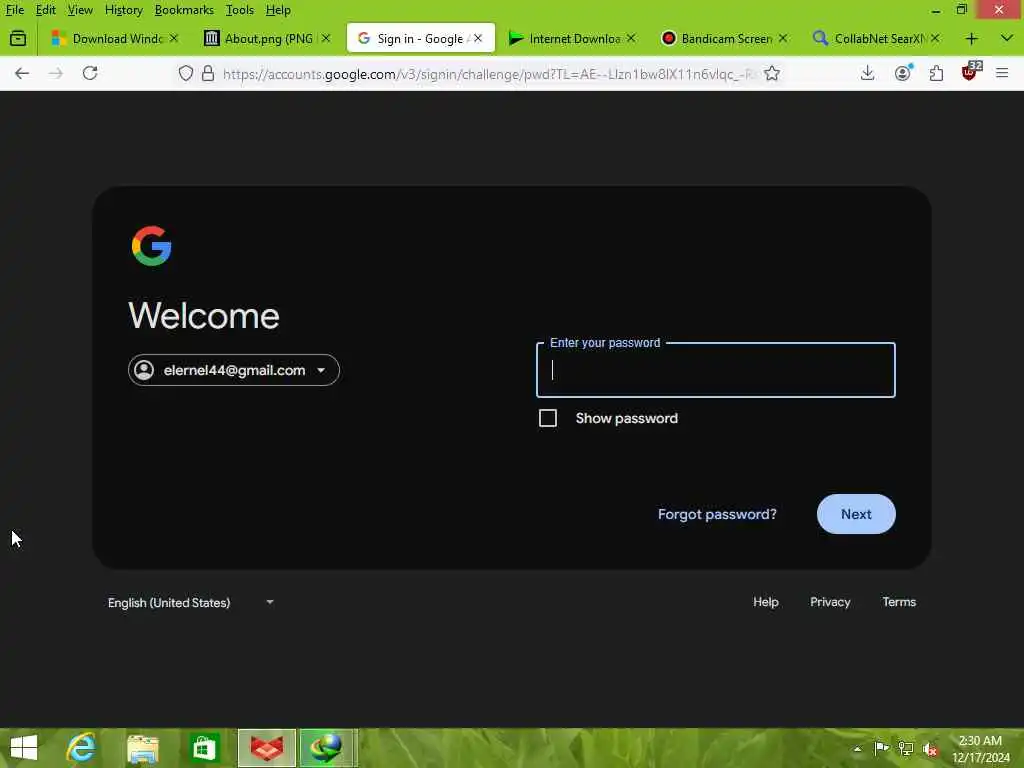Open the elernel44@gmail.com account switcher
Screen dimensions: 1024x768
(x=234, y=370)
